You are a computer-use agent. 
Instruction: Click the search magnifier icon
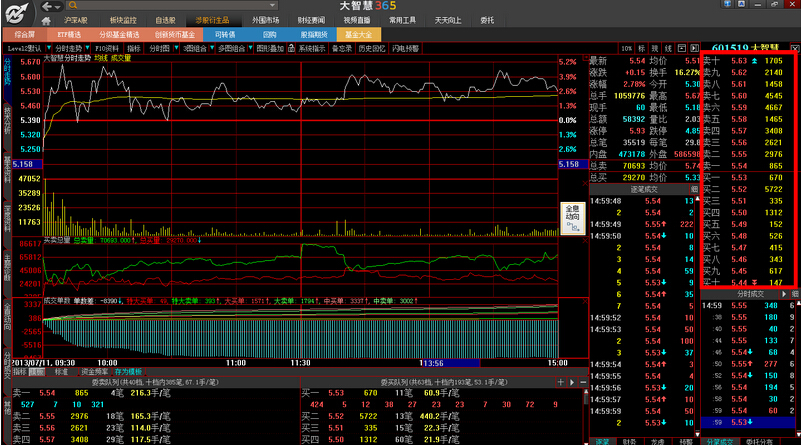coord(73,5)
